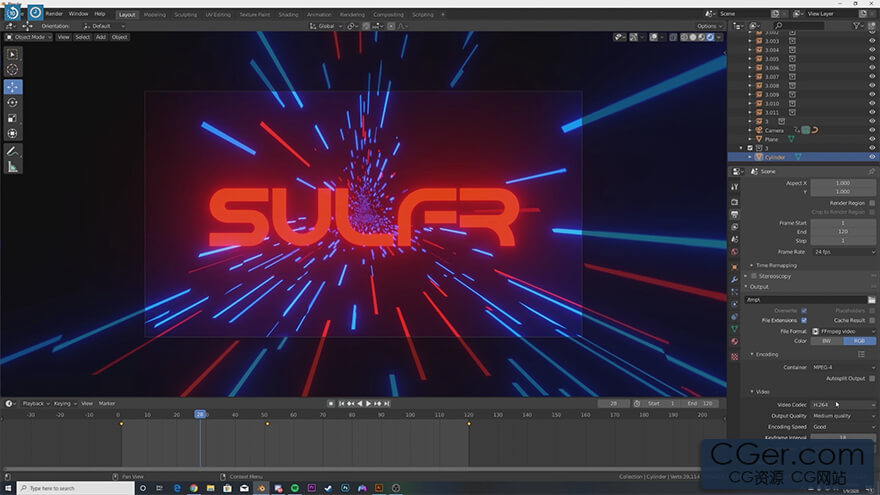Open the Tool properties tab

click(735, 186)
